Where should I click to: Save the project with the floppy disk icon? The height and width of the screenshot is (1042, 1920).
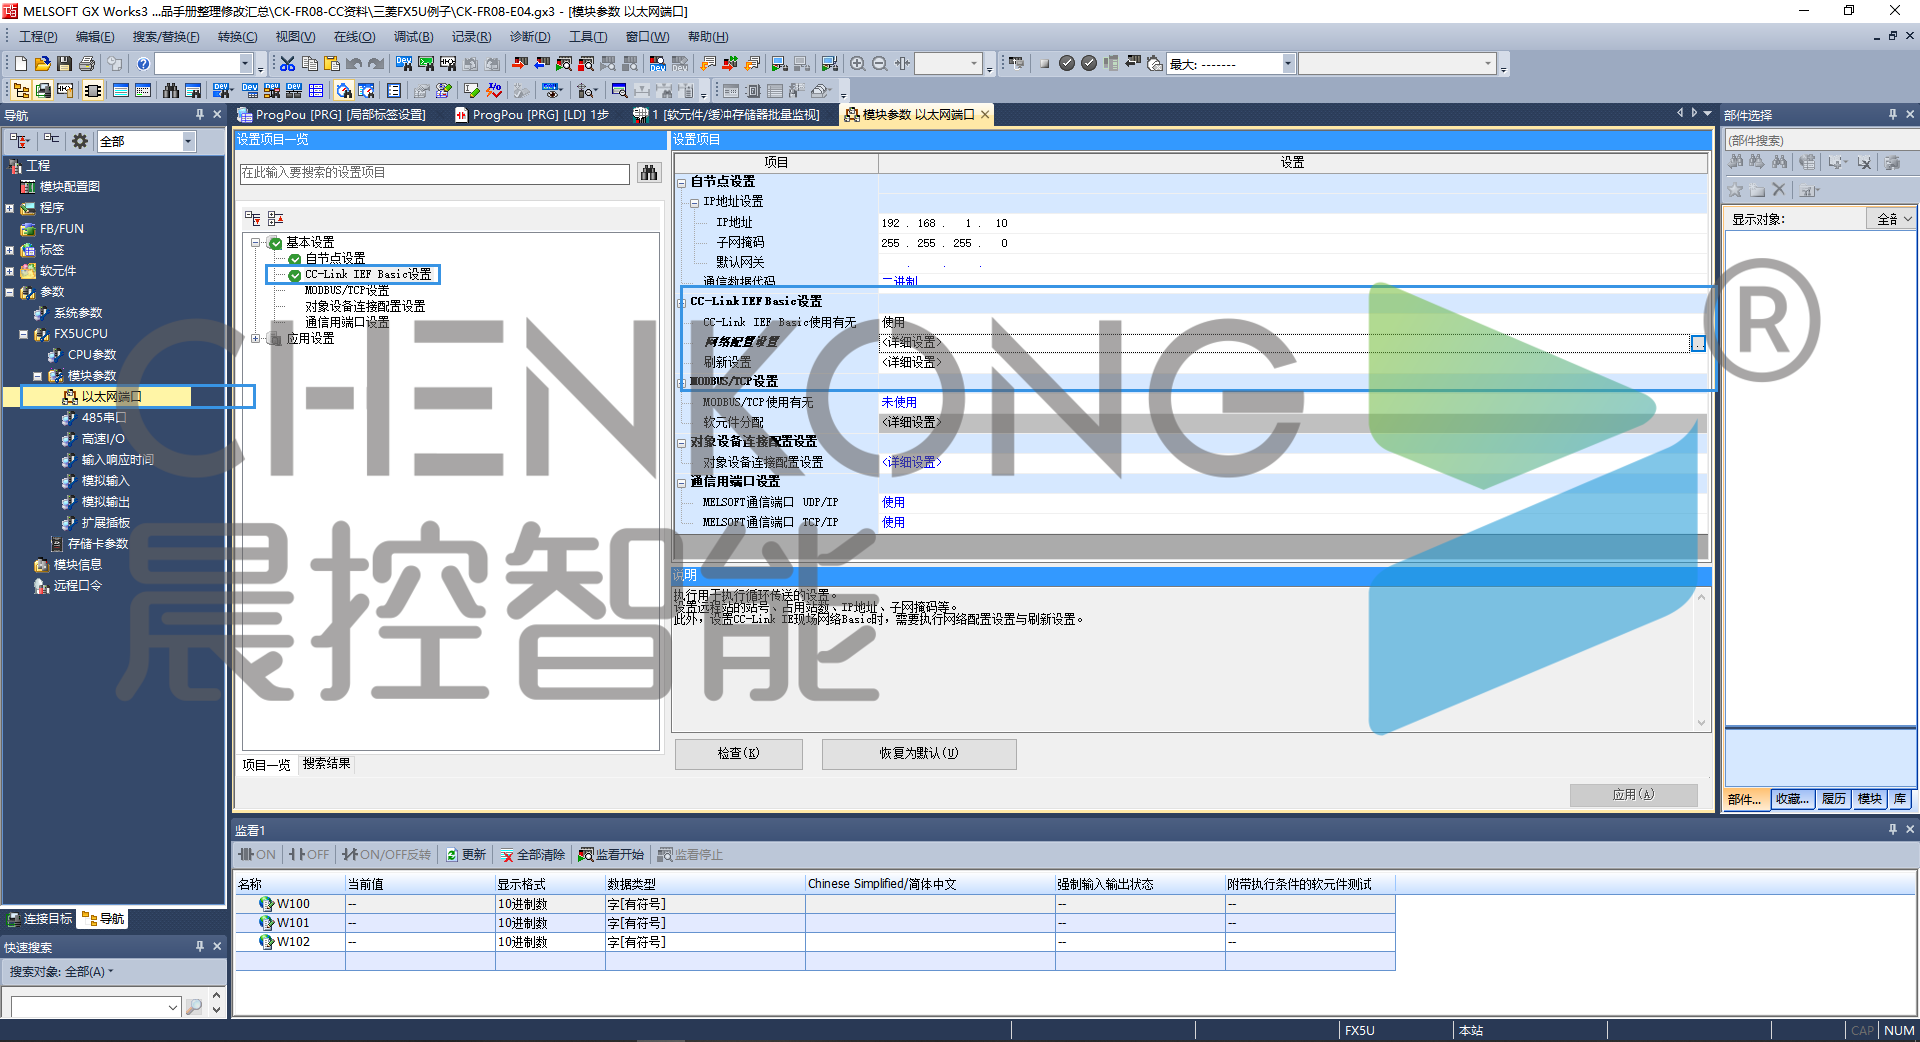click(64, 64)
